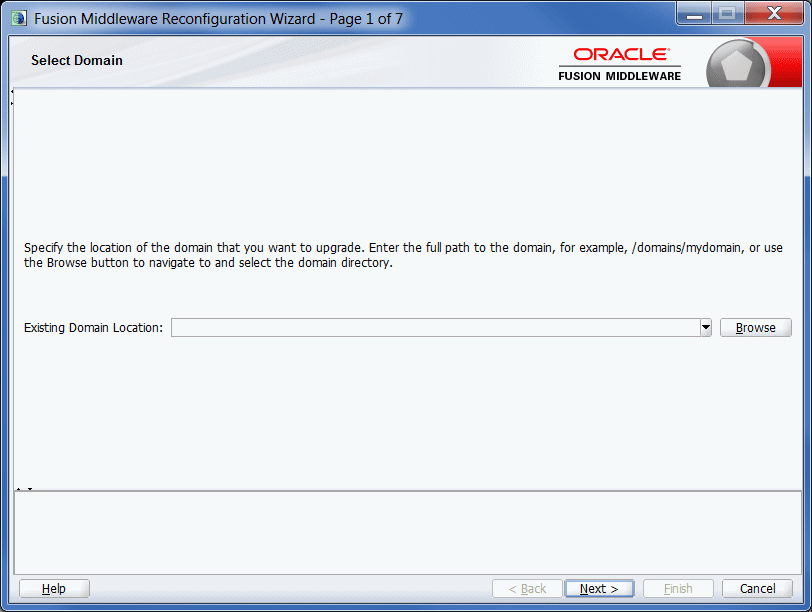Click the wizard globe icon in title bar
This screenshot has height=612, width=812.
[19, 19]
